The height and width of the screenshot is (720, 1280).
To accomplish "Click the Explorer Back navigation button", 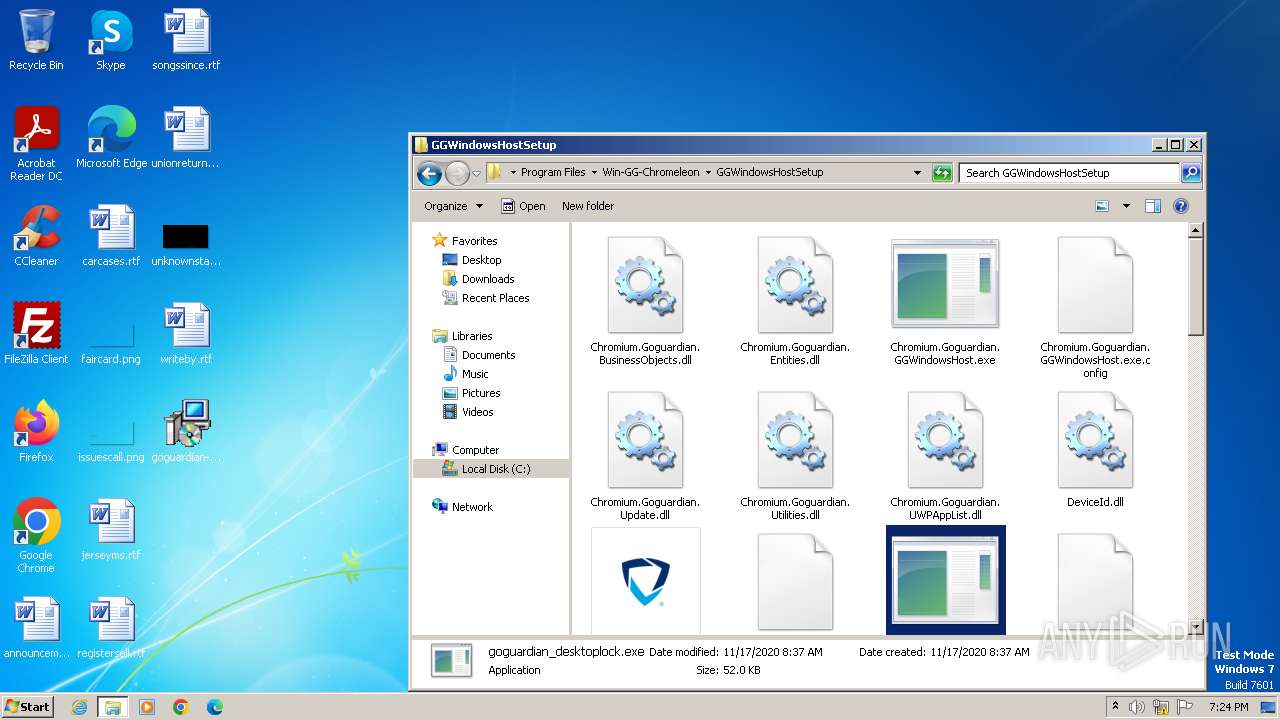I will (x=429, y=173).
